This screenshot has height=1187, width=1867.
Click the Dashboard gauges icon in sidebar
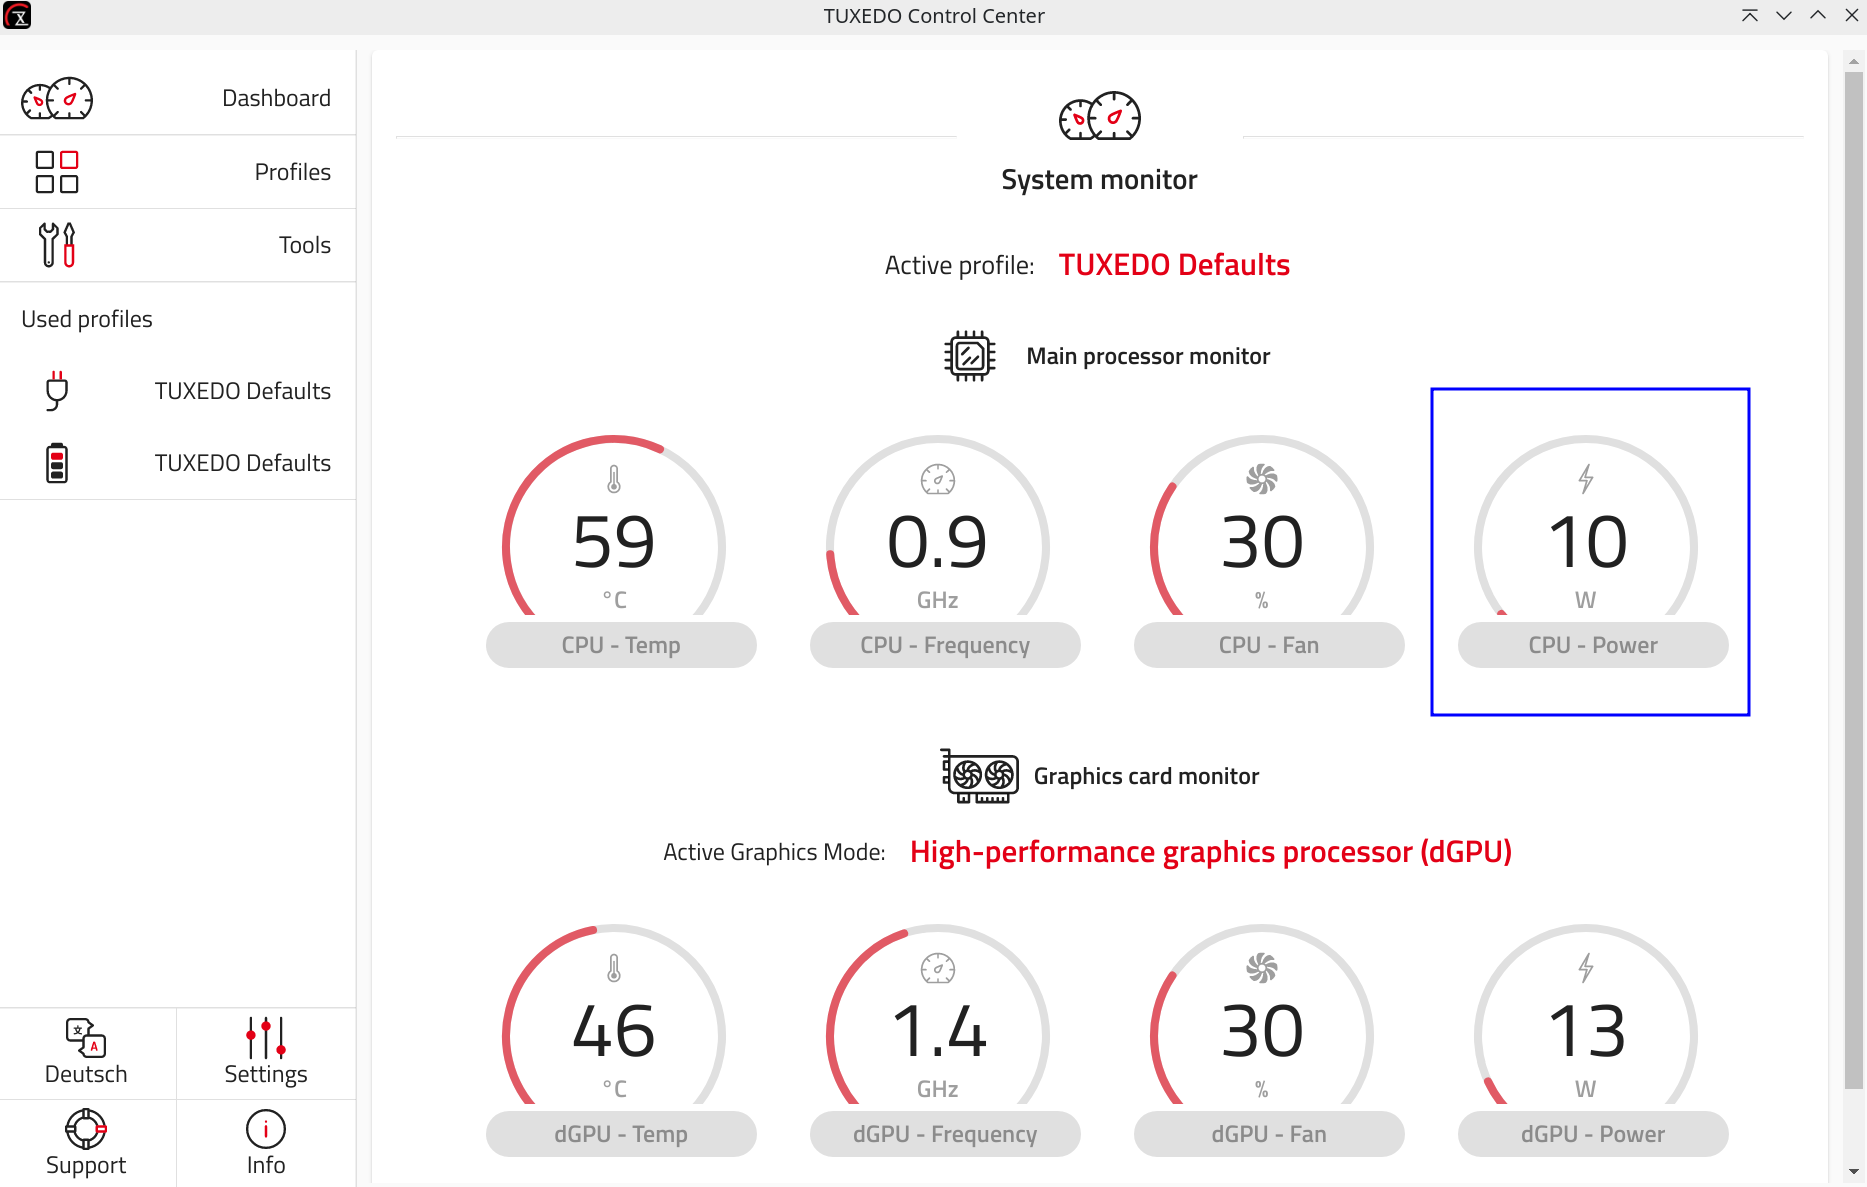tap(57, 98)
